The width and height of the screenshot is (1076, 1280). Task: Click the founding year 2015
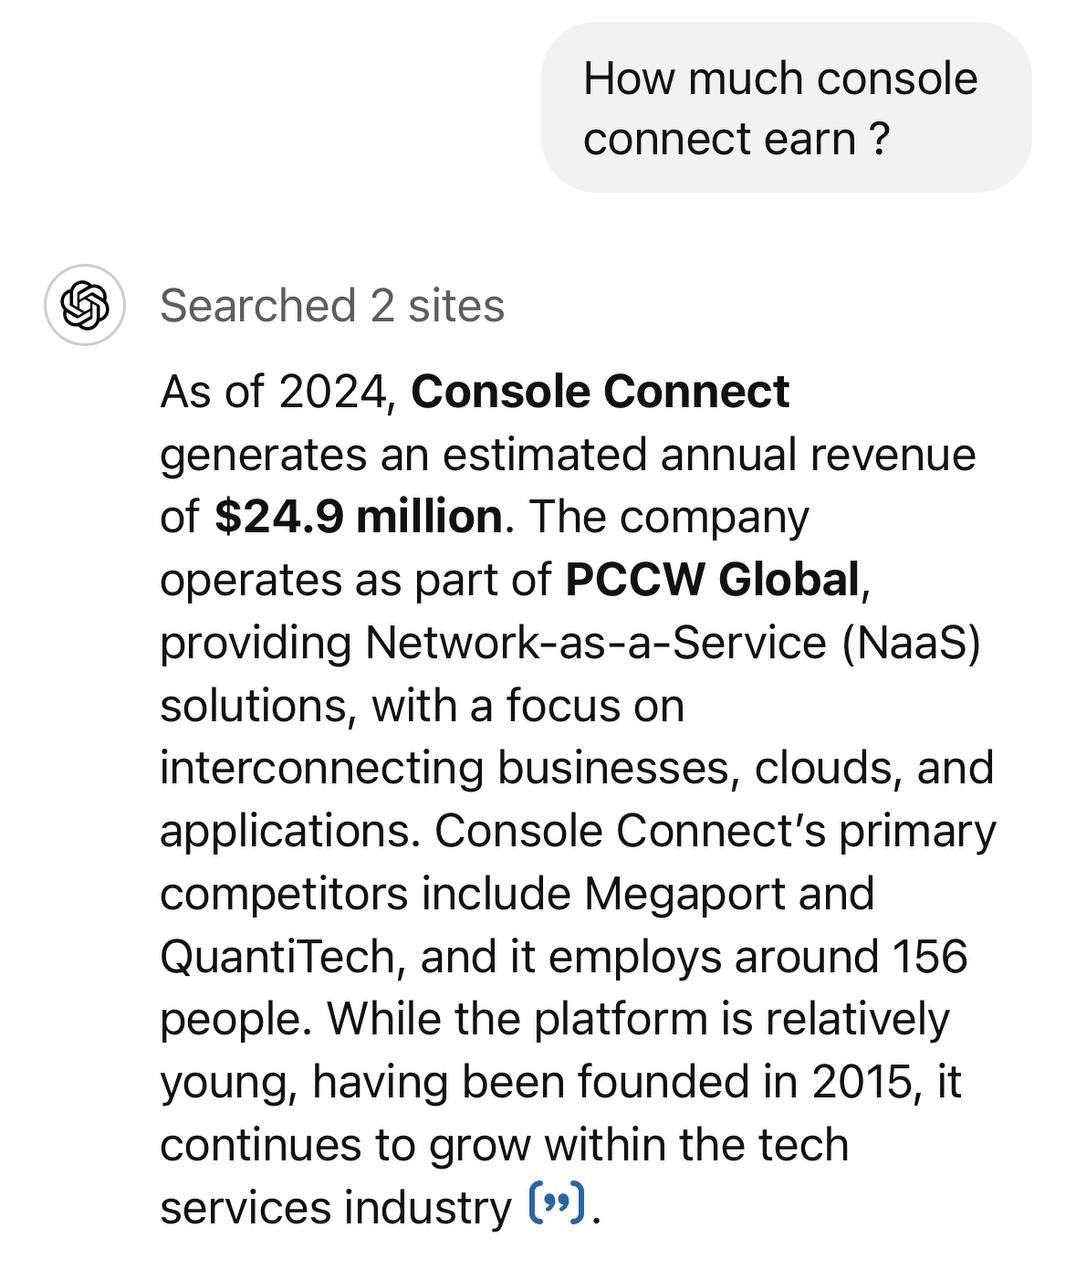point(862,1082)
